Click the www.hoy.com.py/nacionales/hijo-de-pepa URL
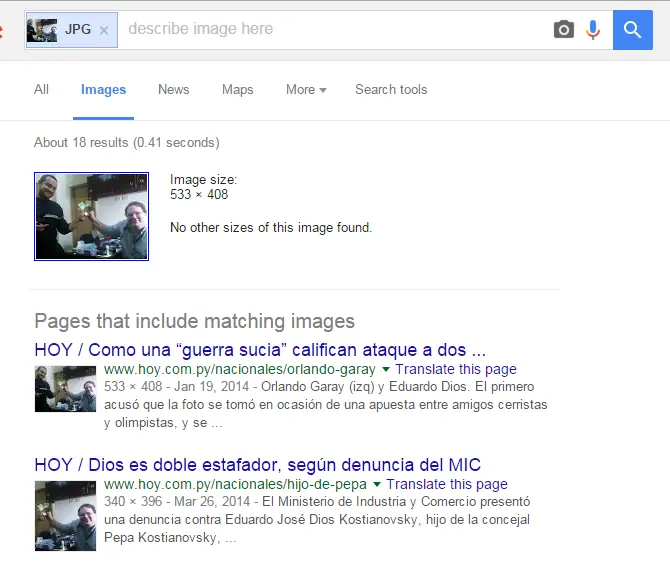Image resolution: width=670 pixels, height=566 pixels. [x=235, y=484]
